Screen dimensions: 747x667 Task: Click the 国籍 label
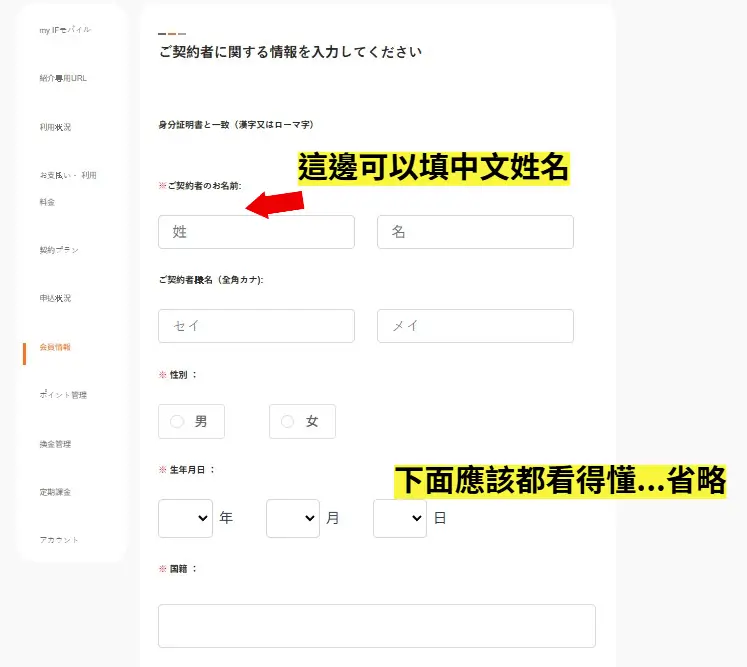tap(179, 569)
